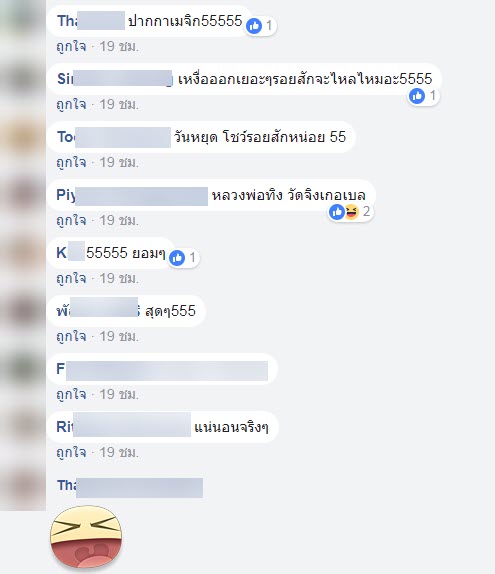
Task: Click laughing emoji reaction on หลวงพ่อทิง comment
Action: pyautogui.click(x=352, y=212)
